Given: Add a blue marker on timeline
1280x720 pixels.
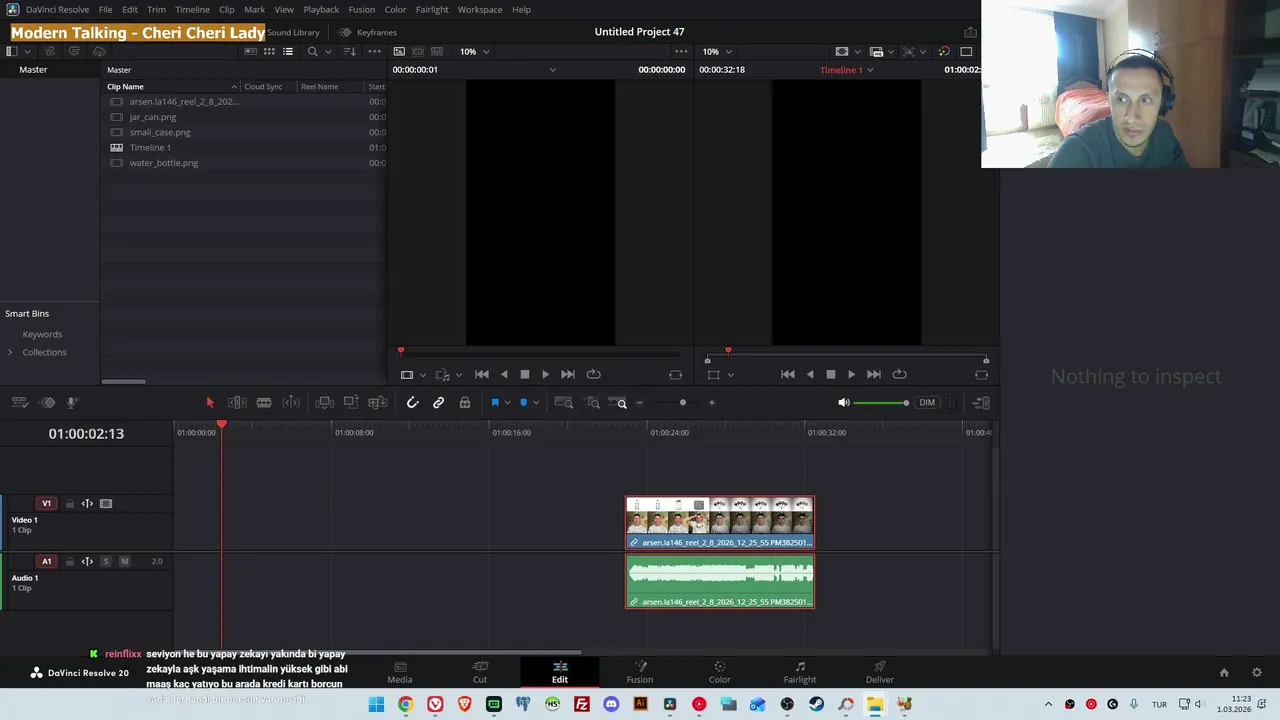Looking at the screenshot, I should [523, 403].
